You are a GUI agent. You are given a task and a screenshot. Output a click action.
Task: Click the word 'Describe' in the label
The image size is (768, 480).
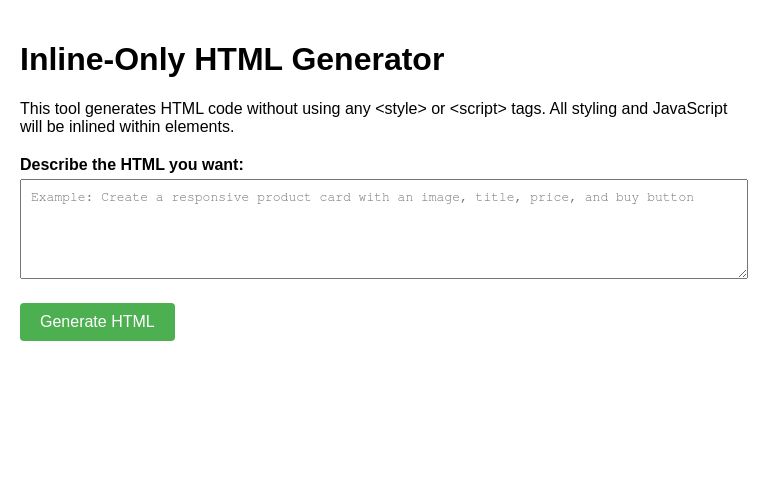tap(54, 165)
